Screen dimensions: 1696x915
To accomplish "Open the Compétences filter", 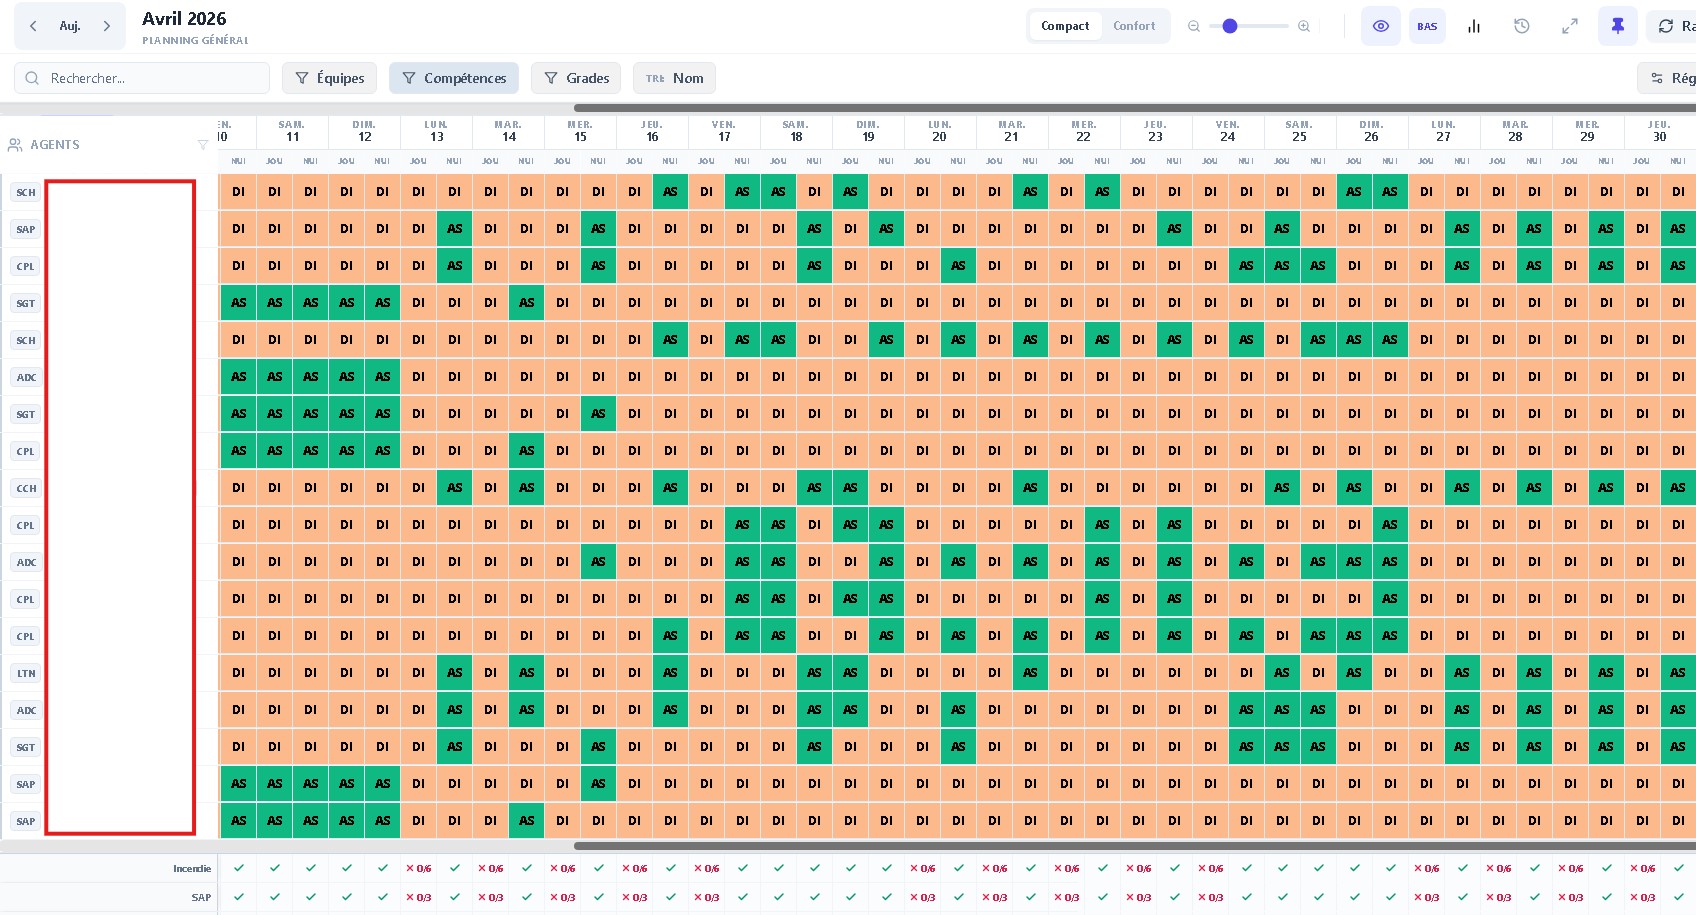I will 454,78.
